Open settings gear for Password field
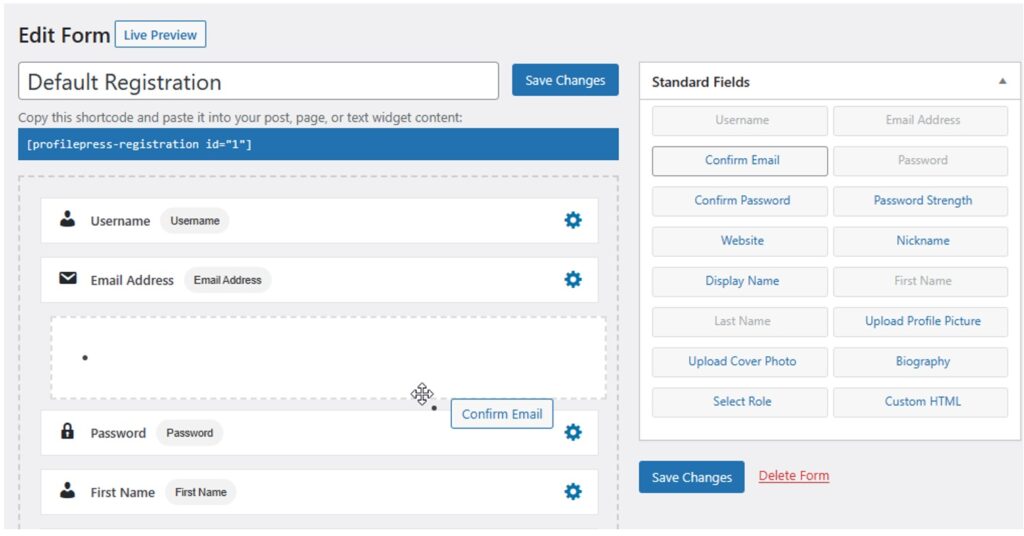This screenshot has height=536, width=1024. (x=573, y=432)
